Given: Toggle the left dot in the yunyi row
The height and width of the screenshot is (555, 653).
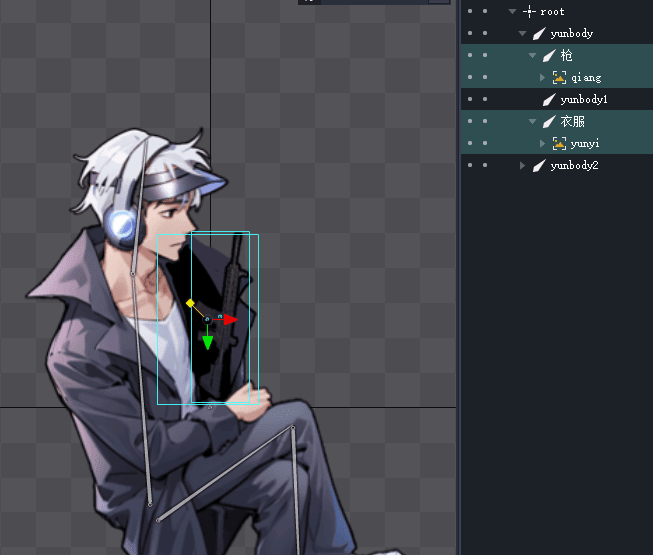Looking at the screenshot, I should click(x=470, y=144).
